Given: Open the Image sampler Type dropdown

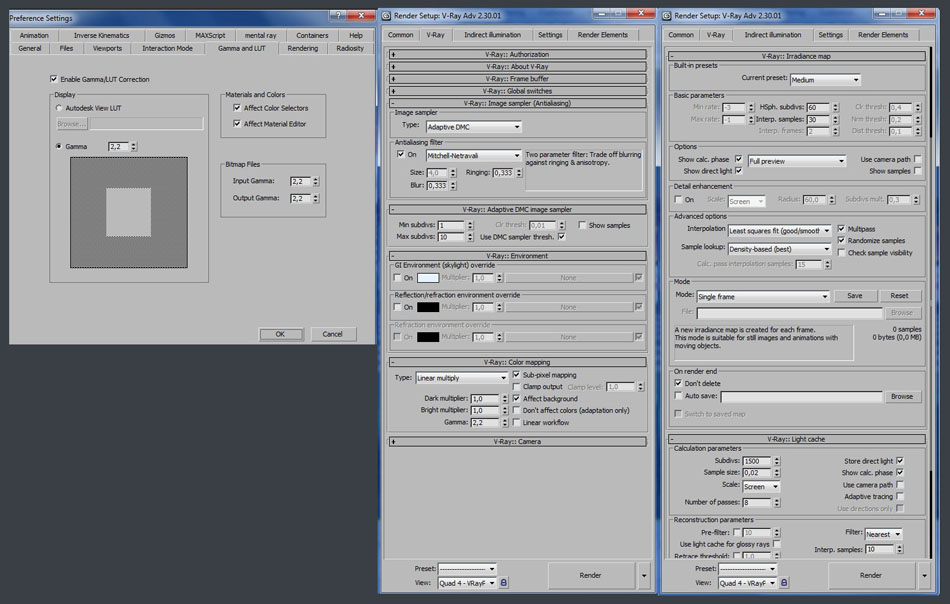Looking at the screenshot, I should coord(474,127).
